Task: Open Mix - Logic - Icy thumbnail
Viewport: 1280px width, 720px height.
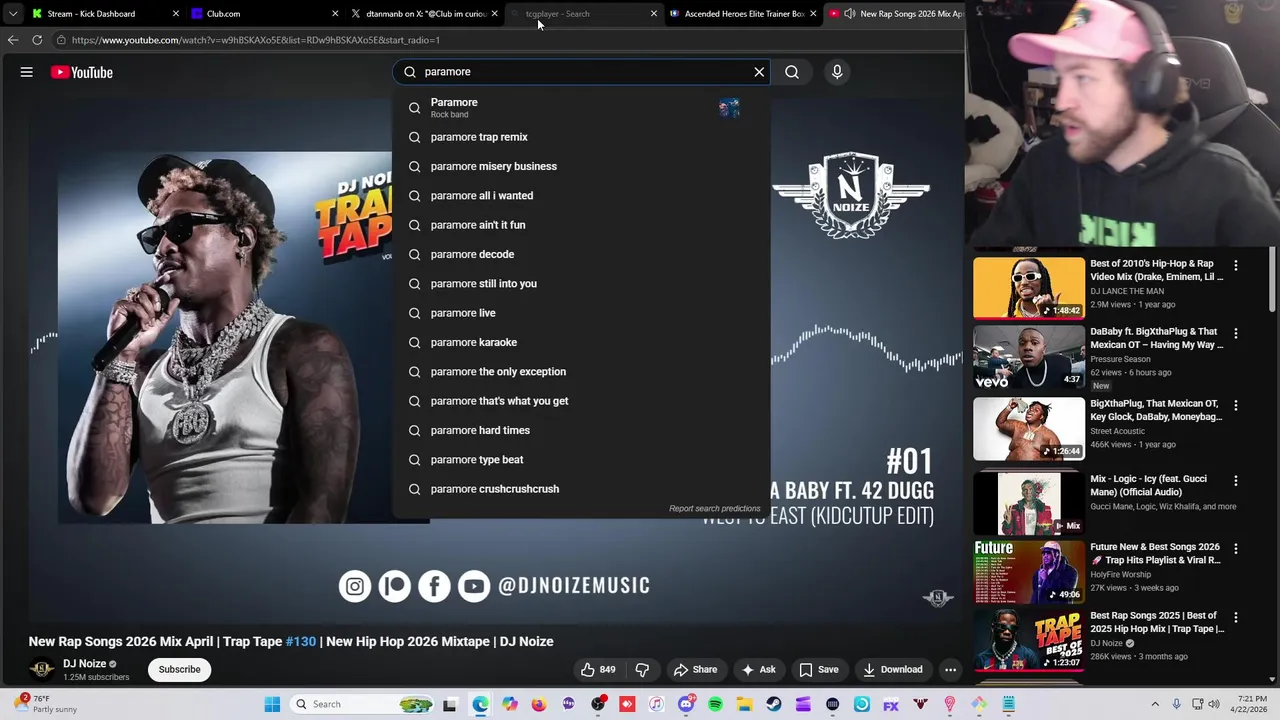Action: click(1029, 503)
